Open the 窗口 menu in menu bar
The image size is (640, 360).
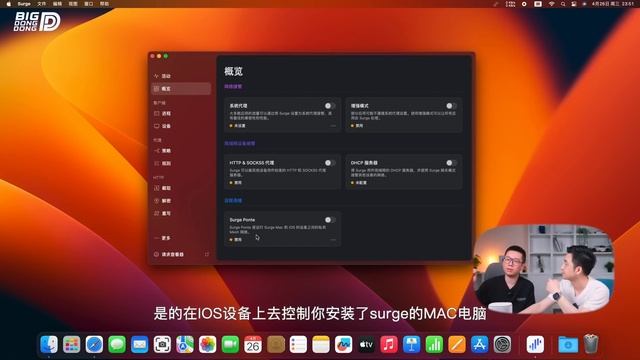(x=89, y=4)
